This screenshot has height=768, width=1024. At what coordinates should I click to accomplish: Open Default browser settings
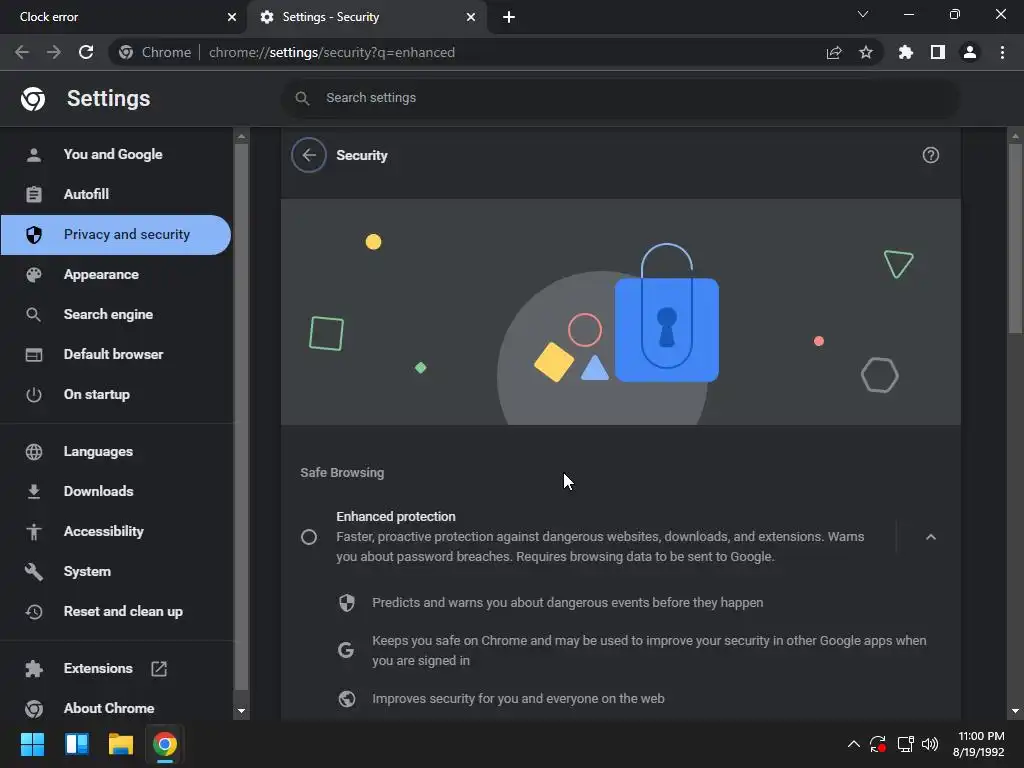coord(116,354)
